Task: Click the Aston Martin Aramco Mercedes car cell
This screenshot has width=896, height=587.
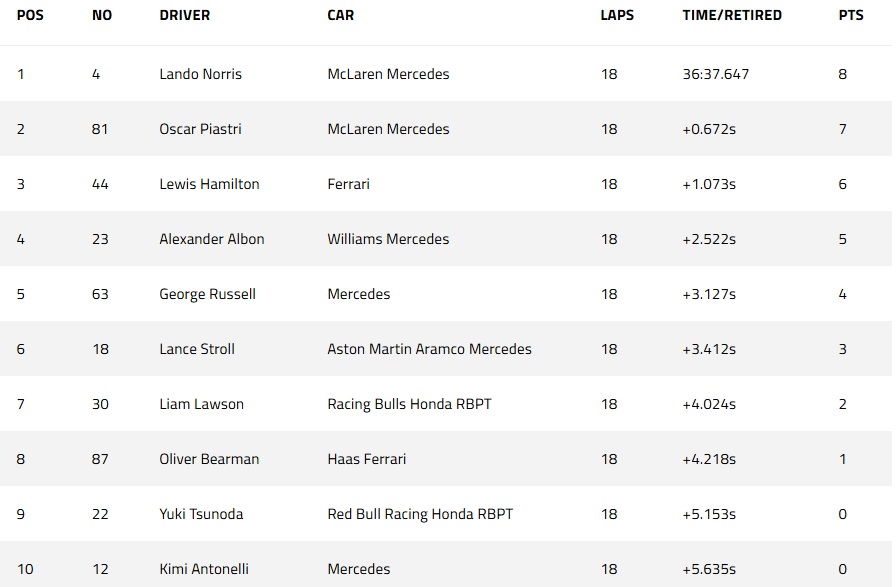Action: tap(429, 349)
